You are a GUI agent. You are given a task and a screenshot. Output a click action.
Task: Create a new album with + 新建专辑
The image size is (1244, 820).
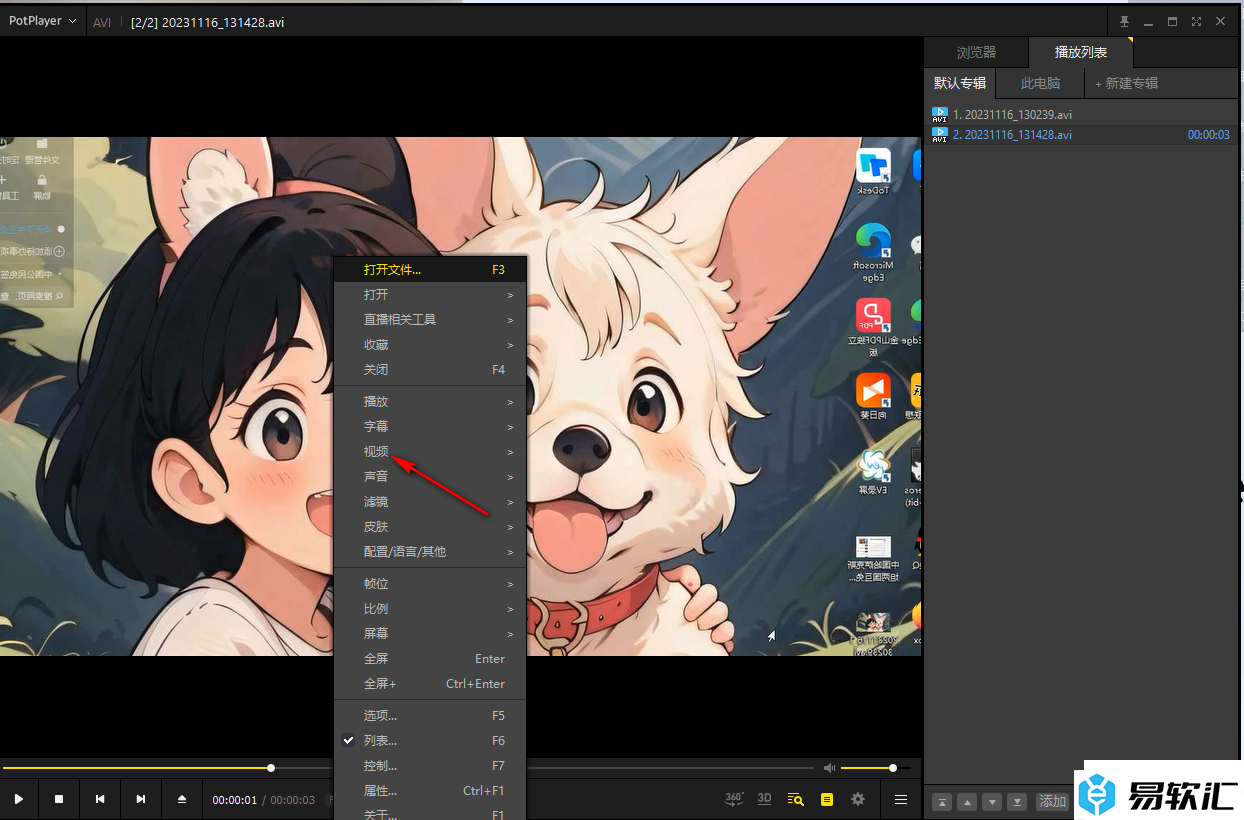(x=1126, y=83)
